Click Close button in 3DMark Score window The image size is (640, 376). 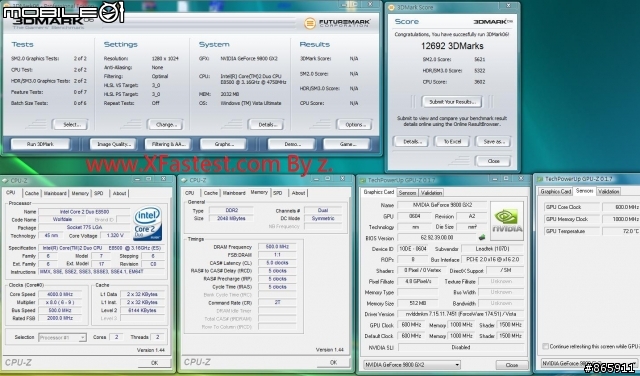493,161
